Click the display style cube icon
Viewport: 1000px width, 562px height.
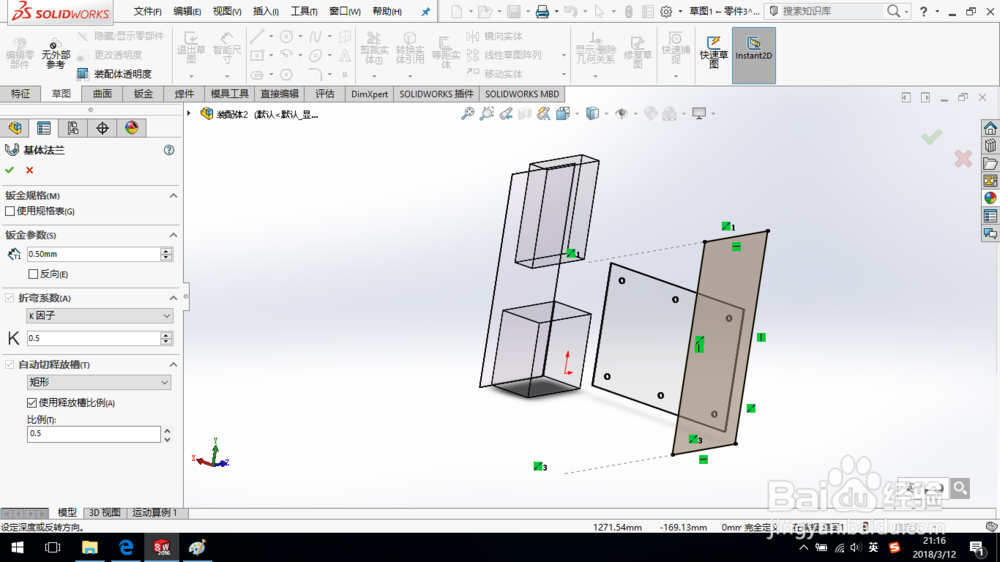click(x=592, y=114)
